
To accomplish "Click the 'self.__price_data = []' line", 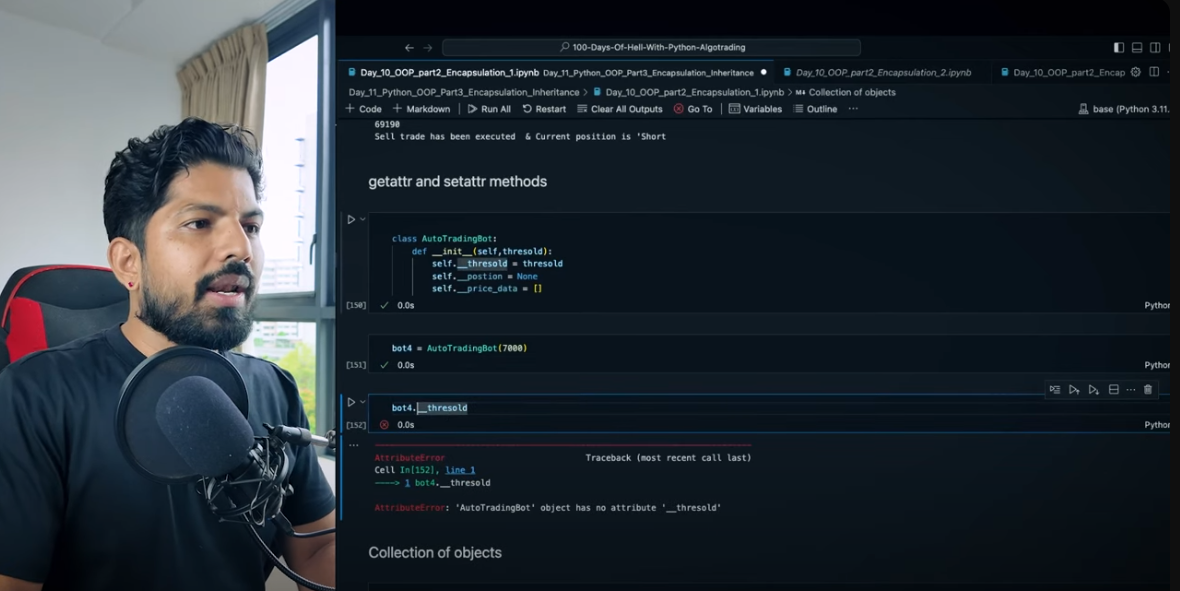I will click(x=487, y=288).
